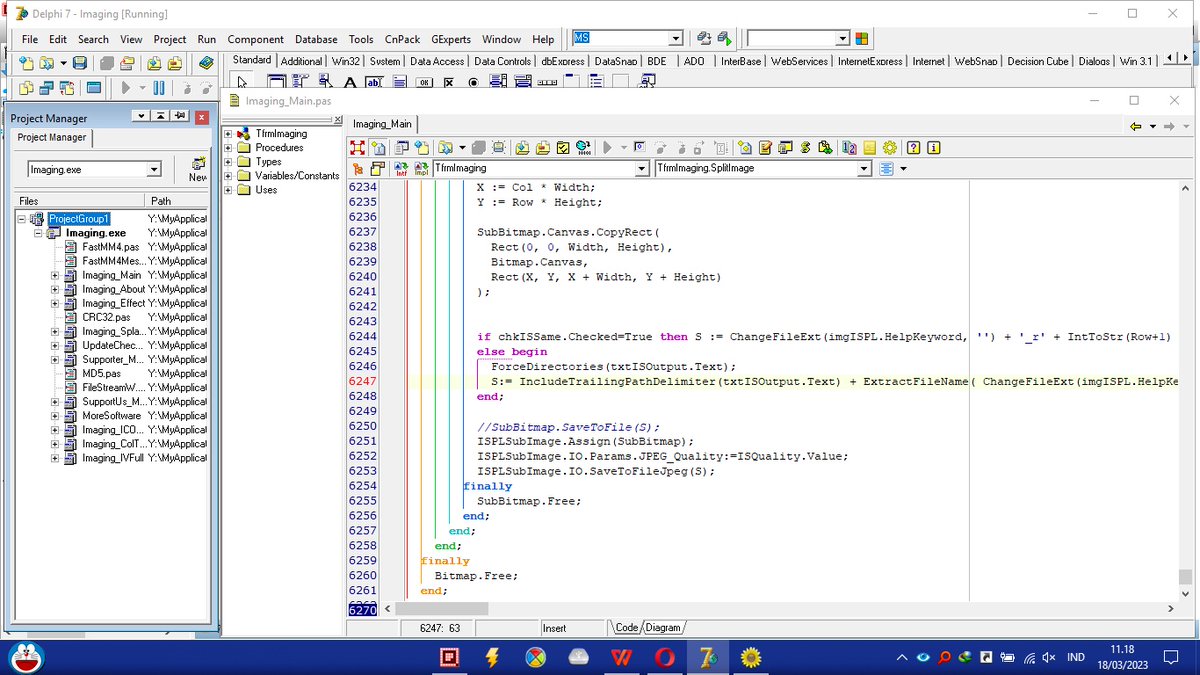Click the Delphi 7 taskbar icon
Screen dimensions: 1200x675
coord(707,657)
